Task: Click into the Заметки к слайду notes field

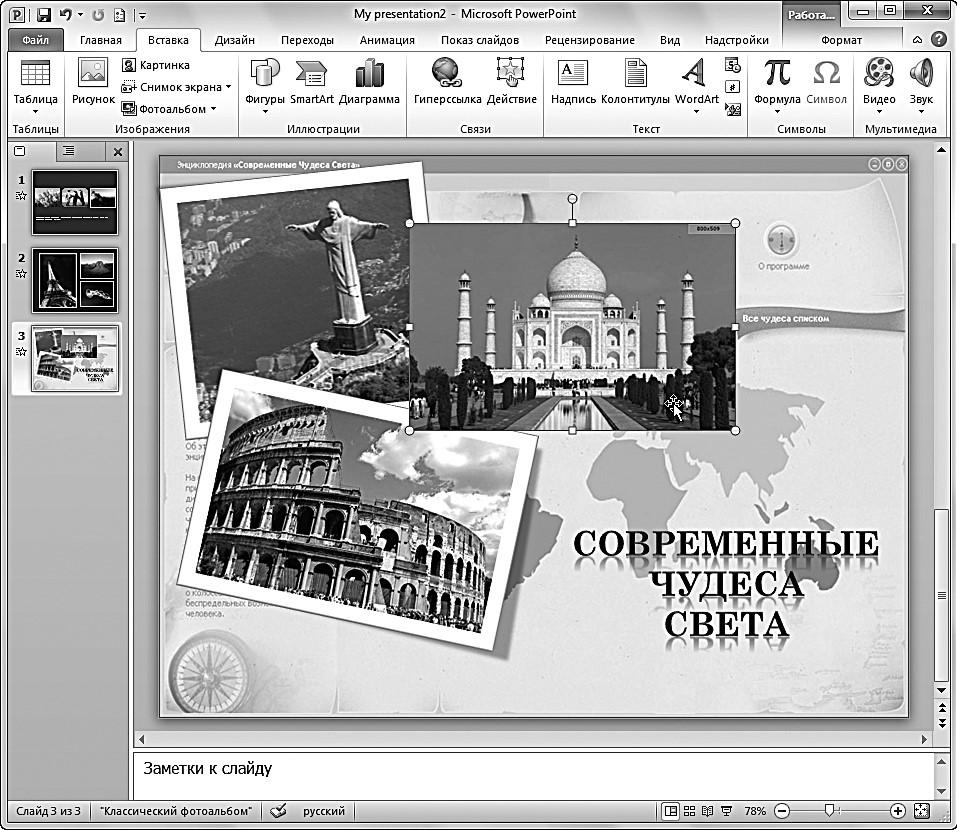Action: [x=533, y=776]
